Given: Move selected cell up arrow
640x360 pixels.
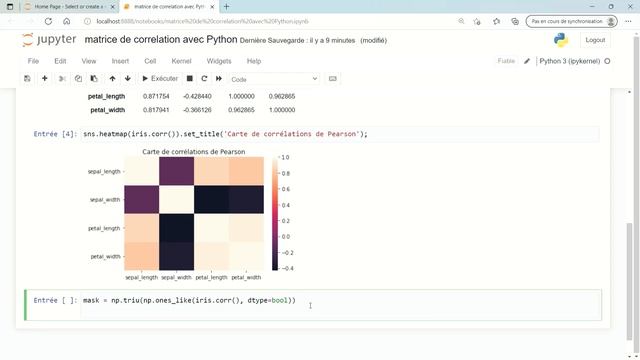Looking at the screenshot, I should pos(112,78).
